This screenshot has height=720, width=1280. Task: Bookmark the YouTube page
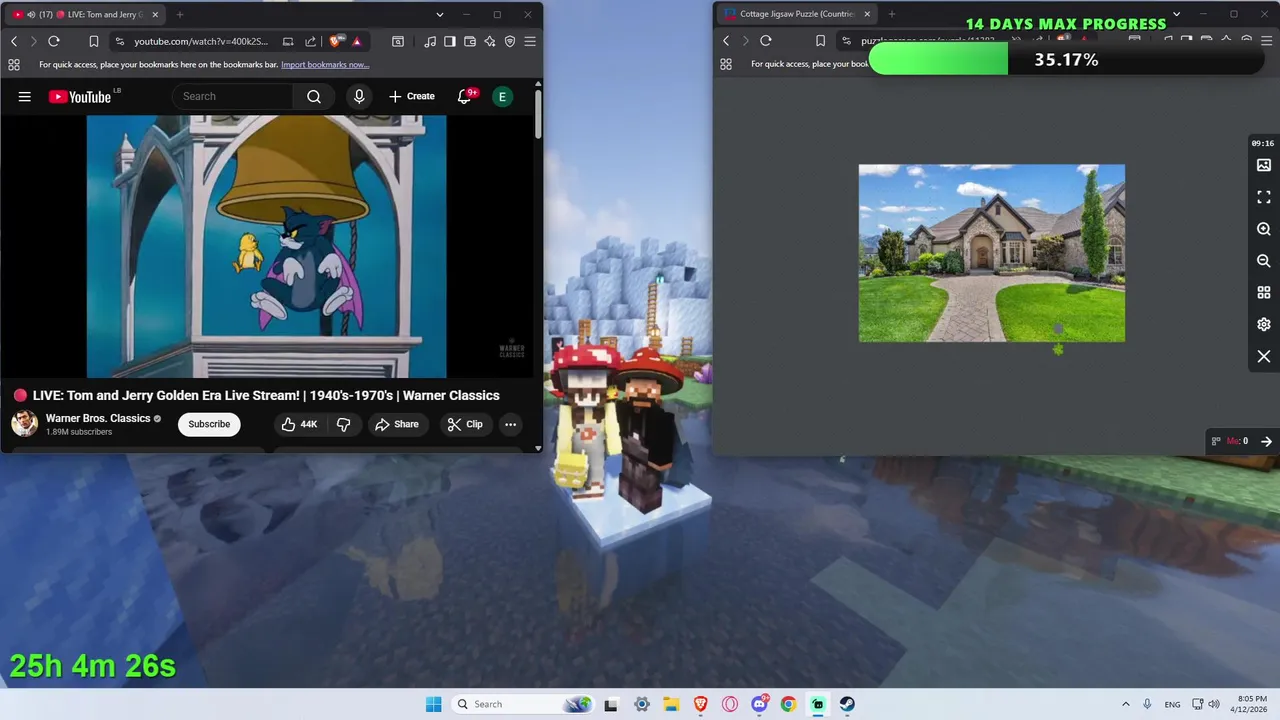(93, 41)
